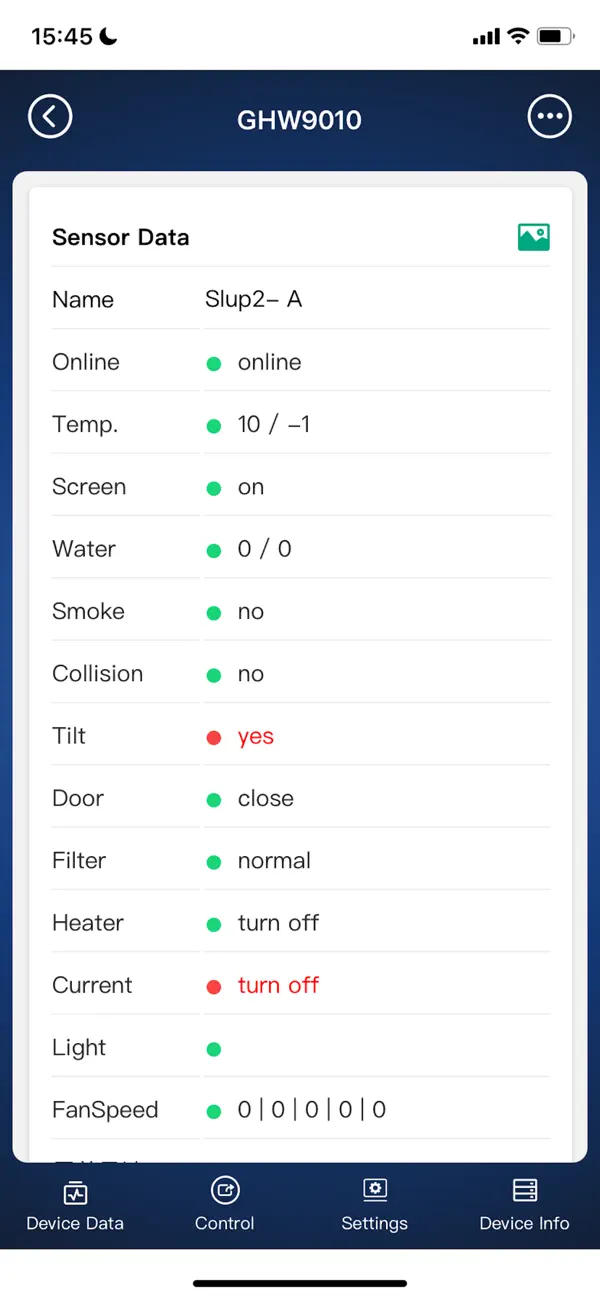Toggle the green Light indicator

click(x=213, y=1048)
